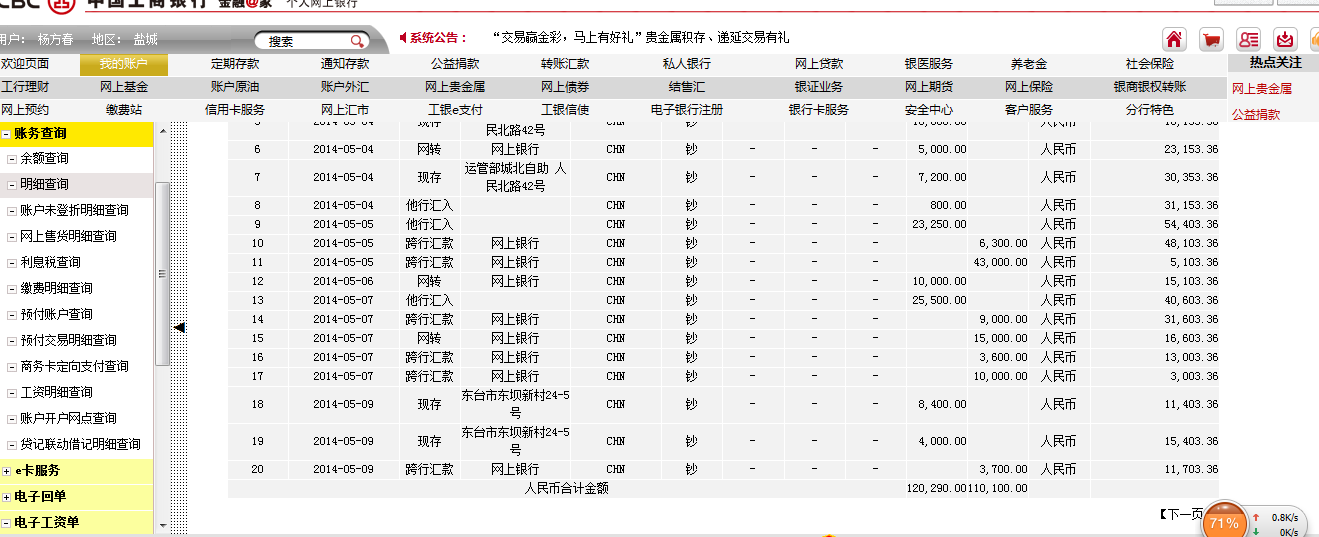This screenshot has width=1319, height=537.
Task: Collapse sidebar with the black arrow
Action: click(x=179, y=327)
